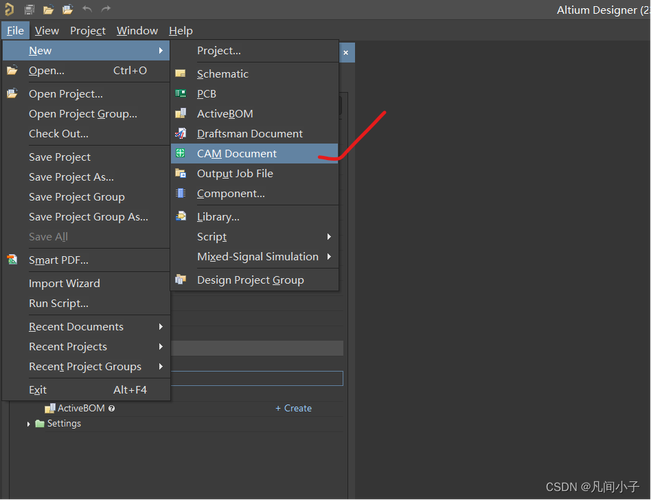Viewport: 651px width, 500px height.
Task: Expand Recent Projects submenu arrow
Action: (x=161, y=346)
